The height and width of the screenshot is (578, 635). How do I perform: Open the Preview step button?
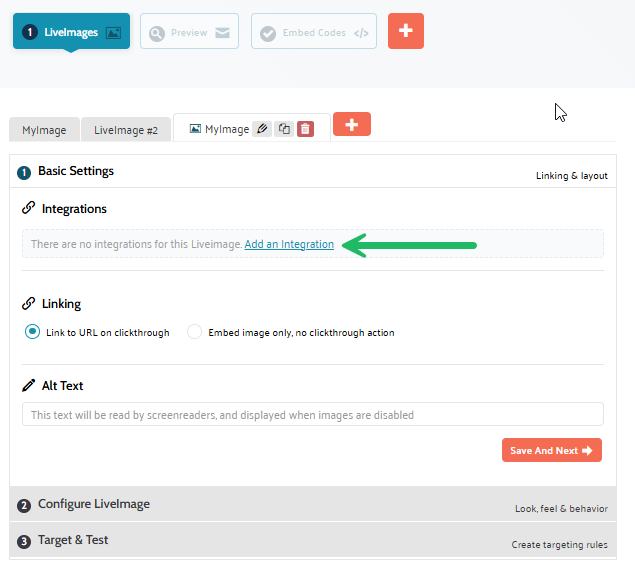[189, 32]
